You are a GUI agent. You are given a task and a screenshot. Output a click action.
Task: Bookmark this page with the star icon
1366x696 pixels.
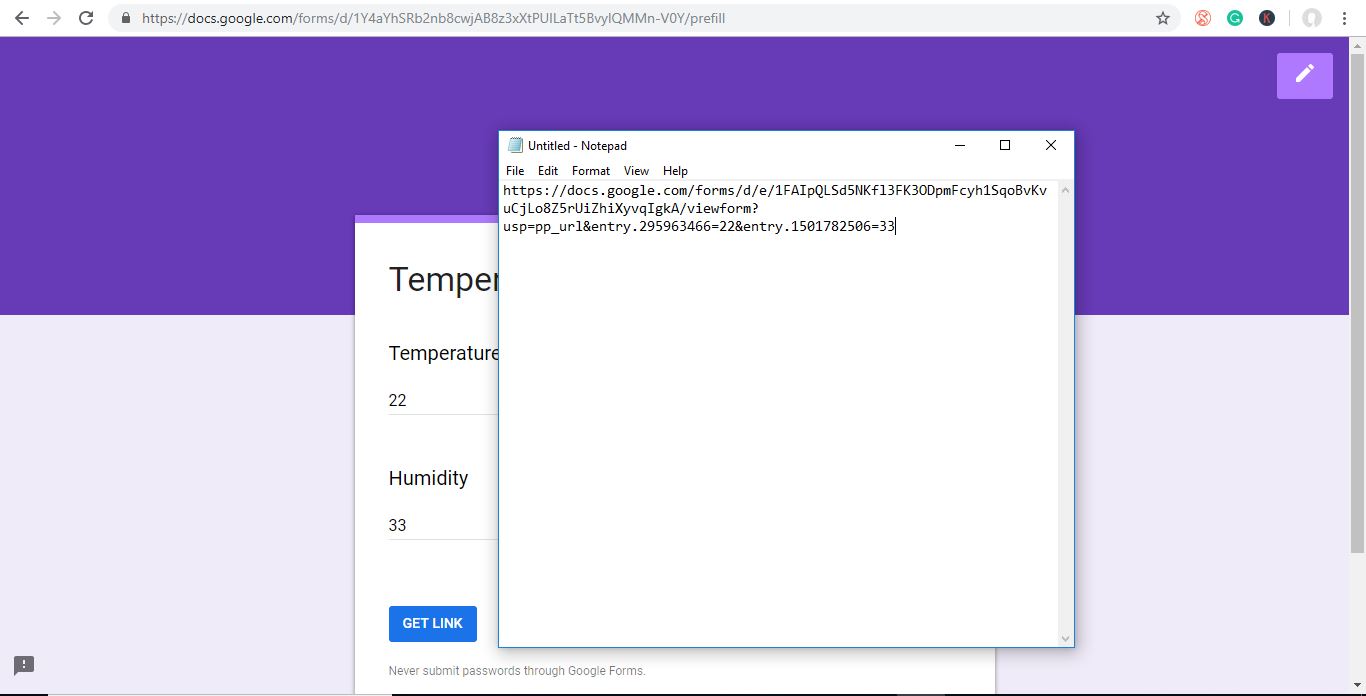click(x=1162, y=18)
